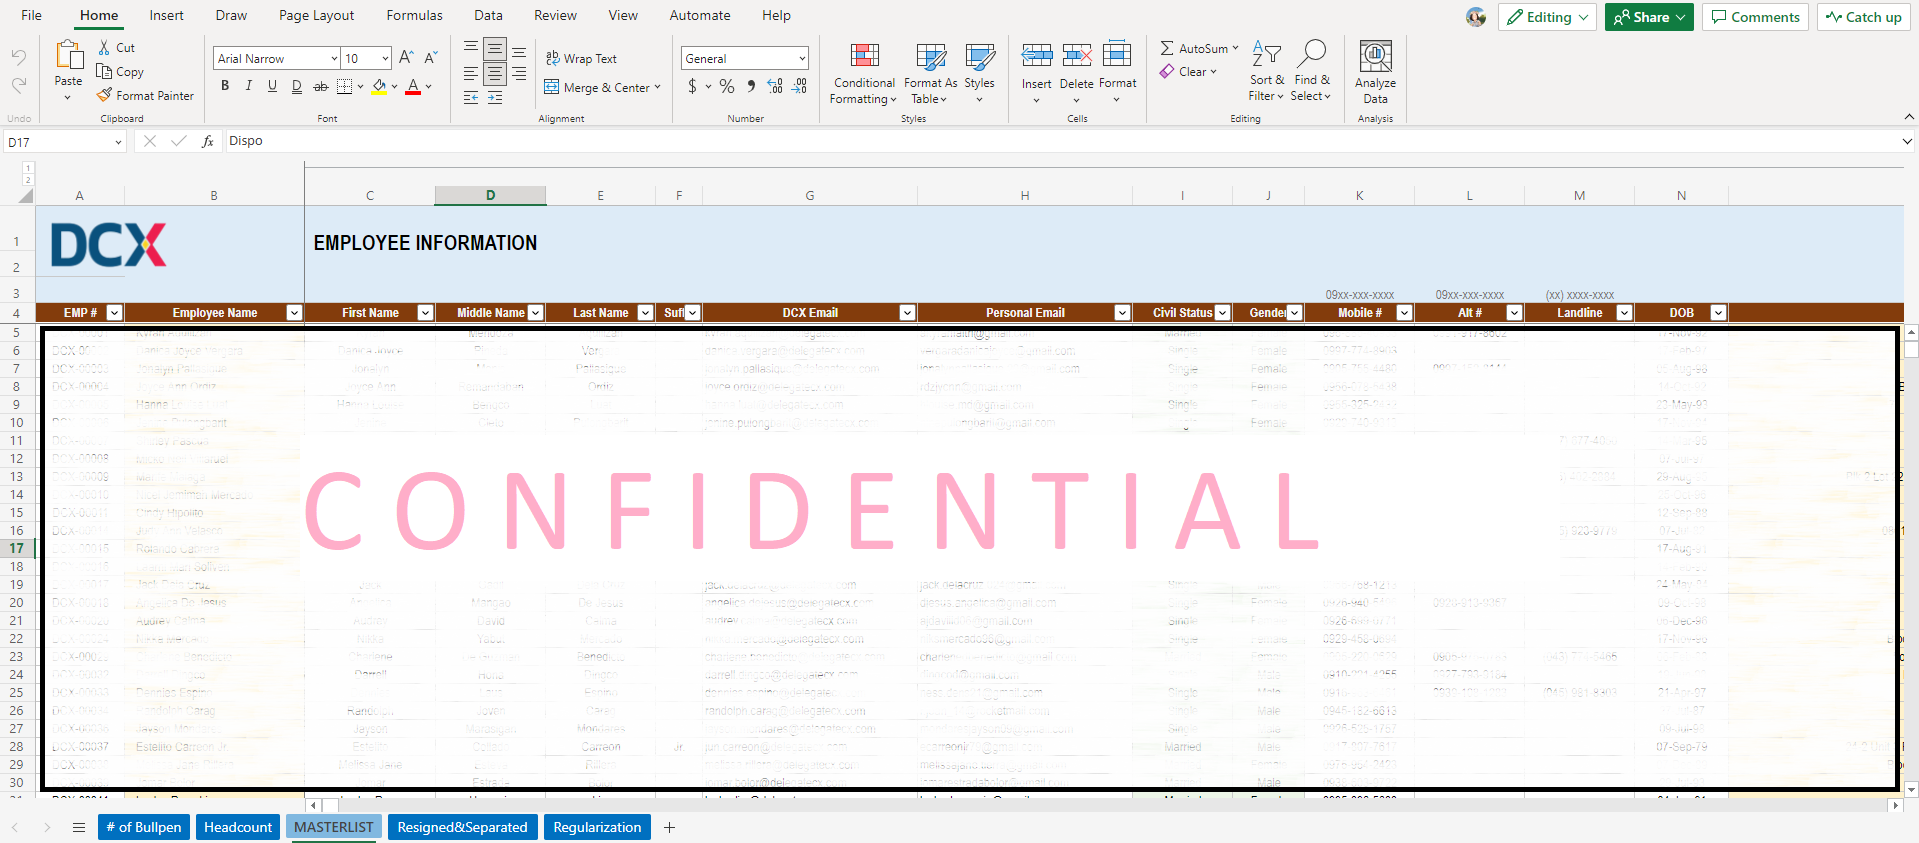Open the Comments pane

coord(1755,17)
